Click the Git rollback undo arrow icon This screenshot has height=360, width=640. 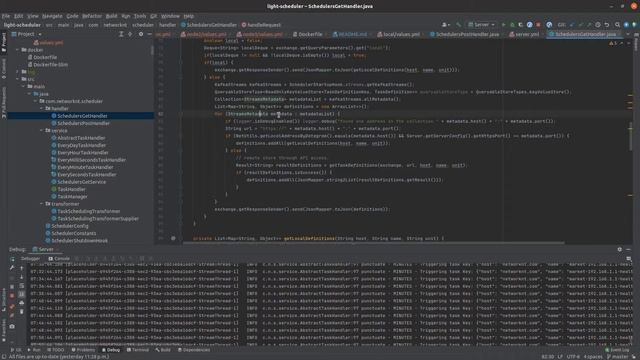607,25
